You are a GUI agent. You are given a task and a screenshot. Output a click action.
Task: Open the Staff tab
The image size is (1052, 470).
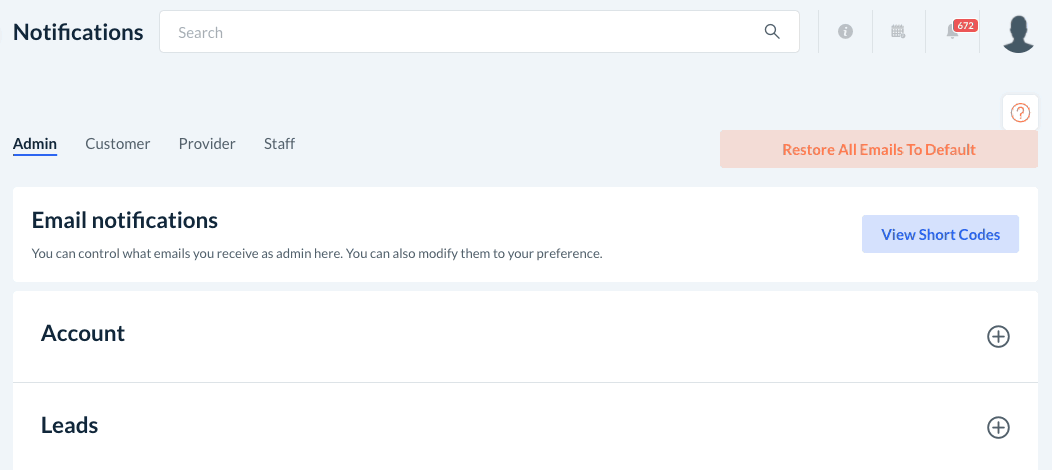tap(279, 144)
